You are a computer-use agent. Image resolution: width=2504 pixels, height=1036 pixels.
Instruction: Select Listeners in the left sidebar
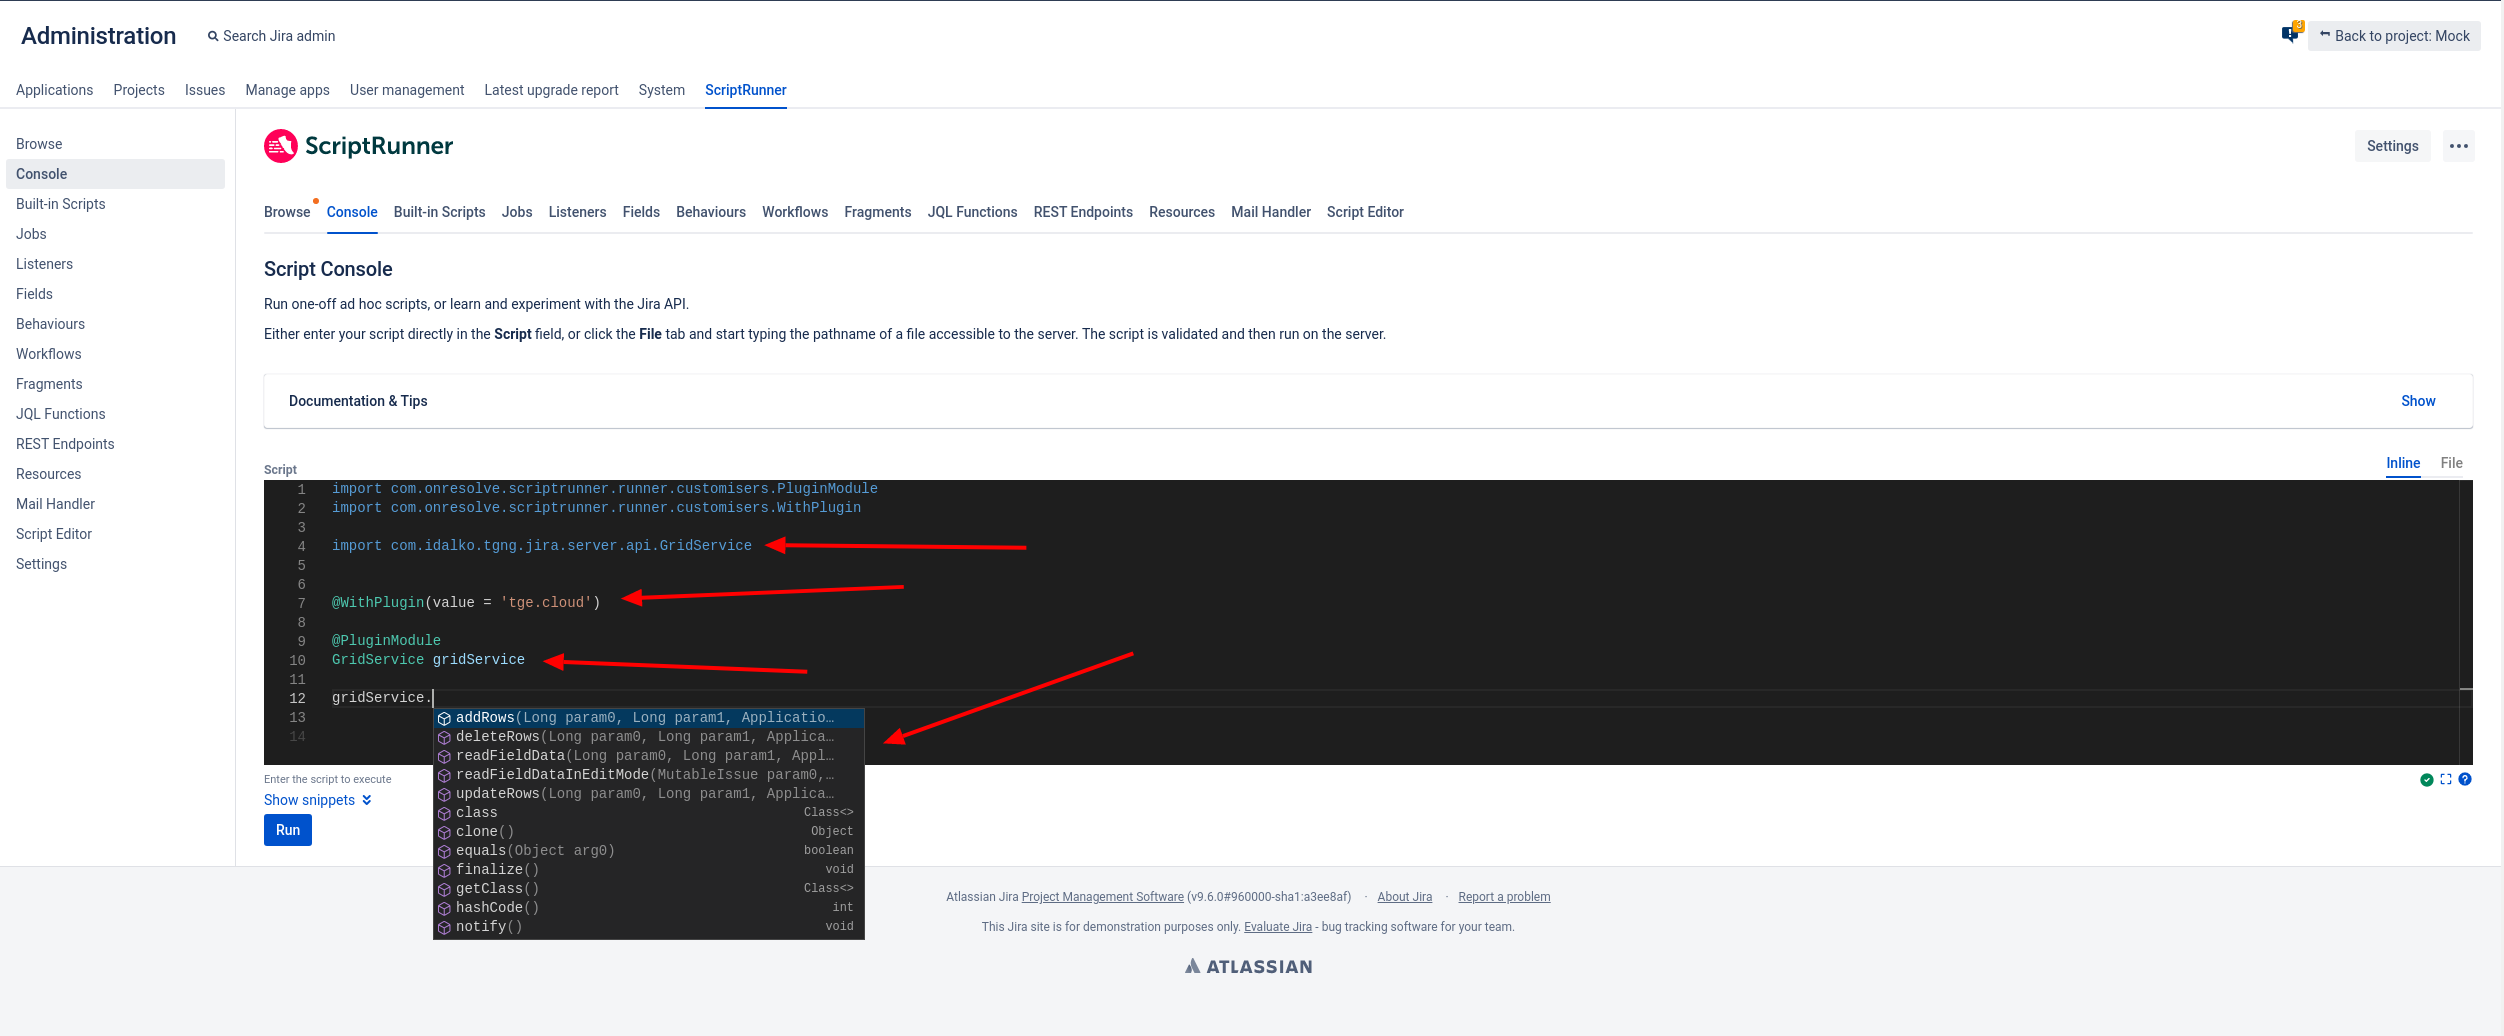44,263
